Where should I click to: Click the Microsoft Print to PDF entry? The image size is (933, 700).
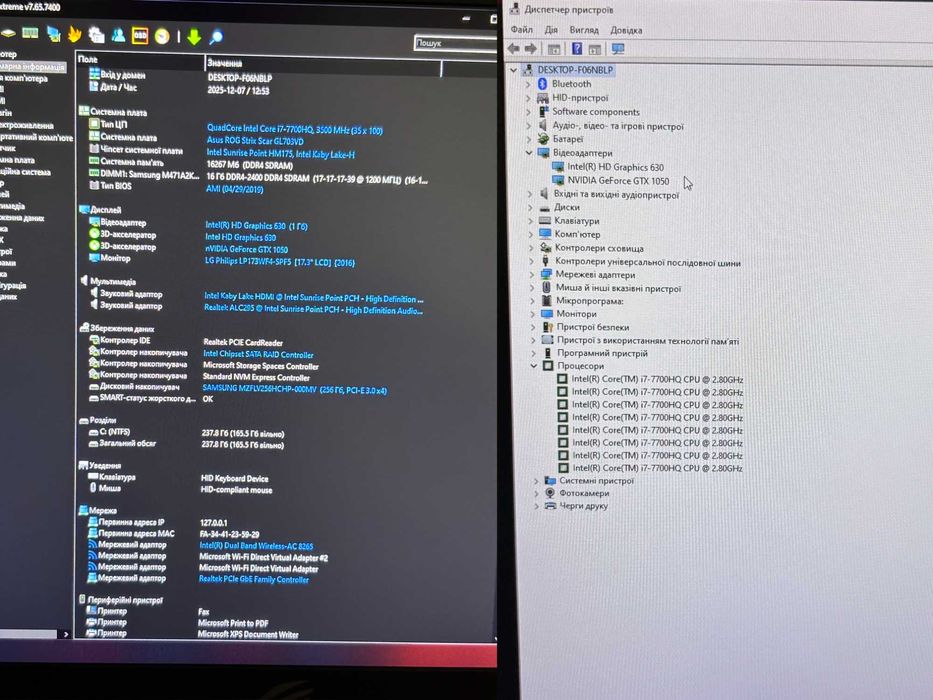tap(233, 623)
